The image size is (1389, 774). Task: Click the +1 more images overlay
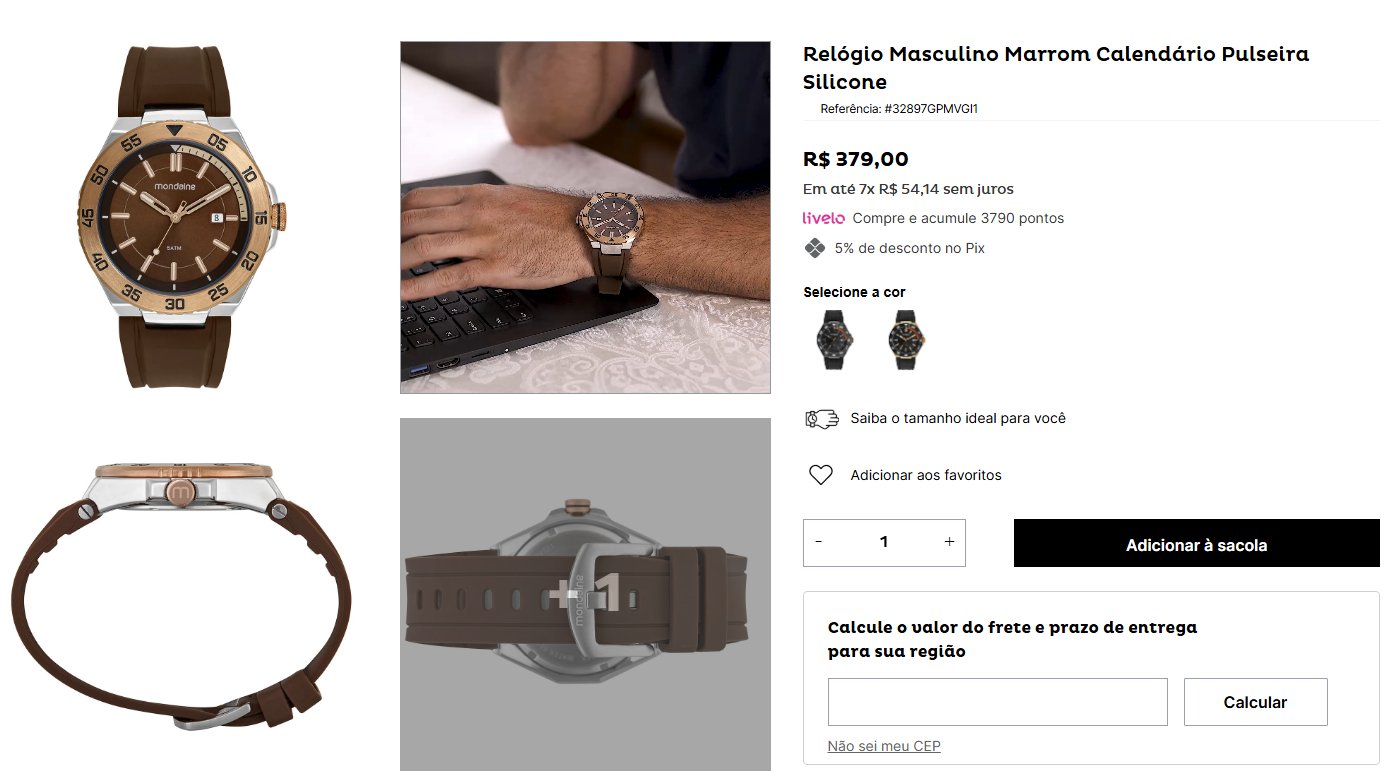(585, 594)
